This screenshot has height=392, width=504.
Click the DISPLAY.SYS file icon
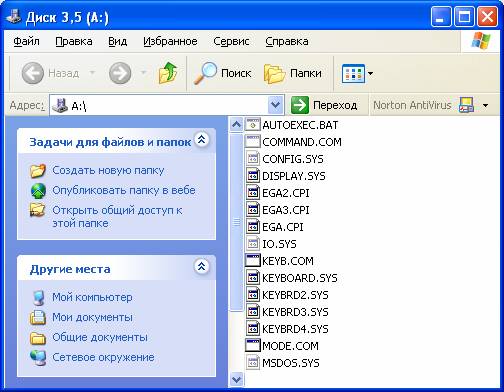coord(252,176)
